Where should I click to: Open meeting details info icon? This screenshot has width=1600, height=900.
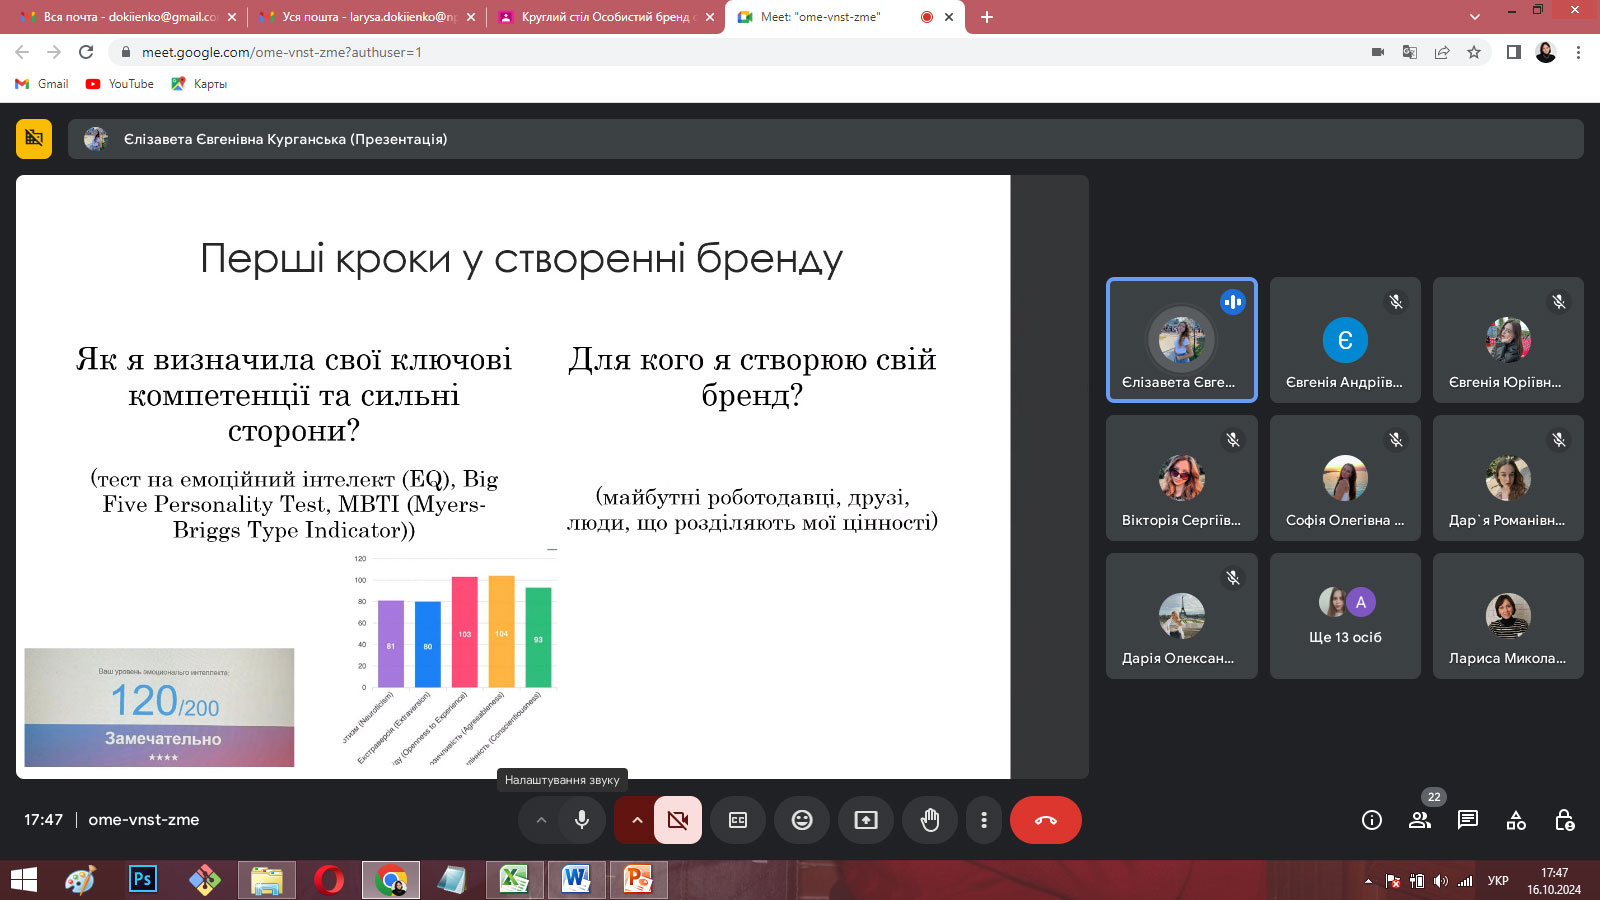coord(1372,820)
